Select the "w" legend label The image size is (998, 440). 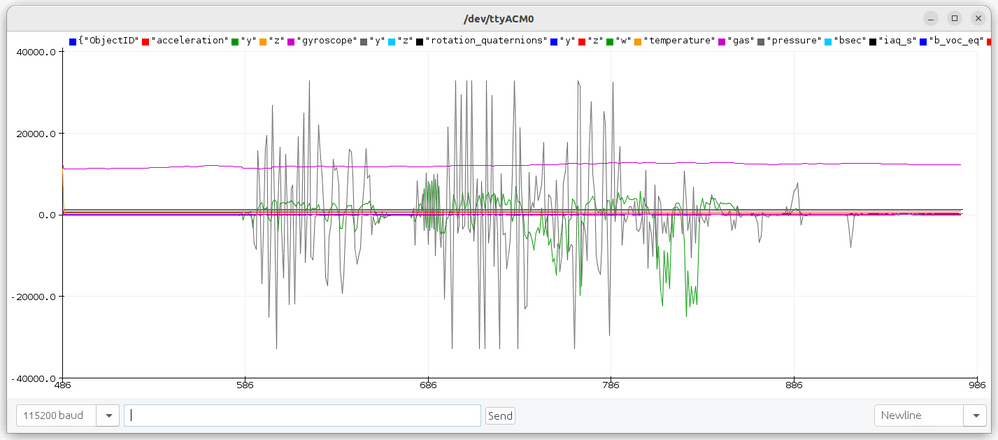click(x=623, y=41)
